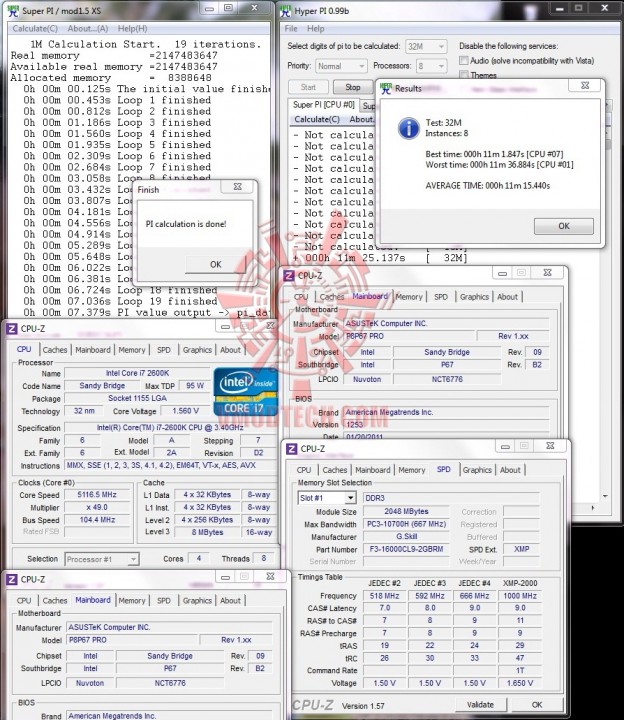Click the Multiplier x 49.0 value
This screenshot has height=720, width=624.
(x=97, y=507)
